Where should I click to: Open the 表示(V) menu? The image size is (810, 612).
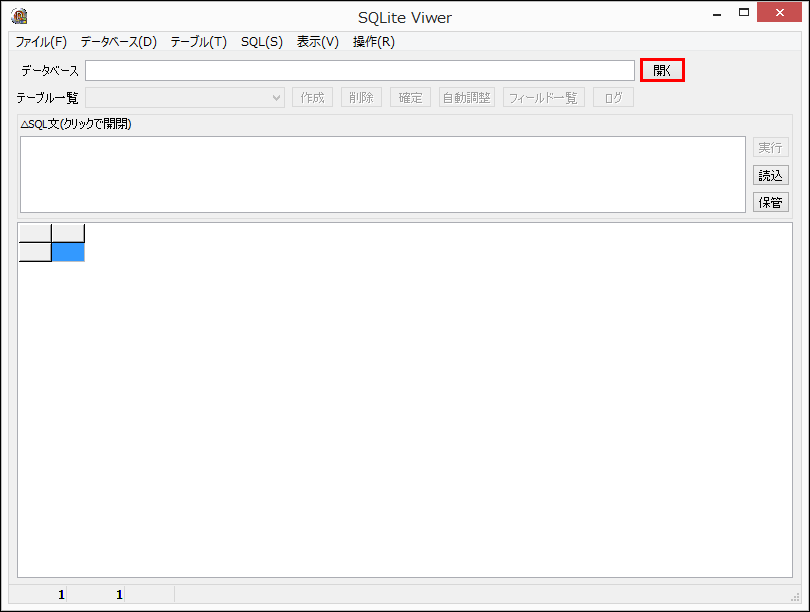(x=318, y=42)
